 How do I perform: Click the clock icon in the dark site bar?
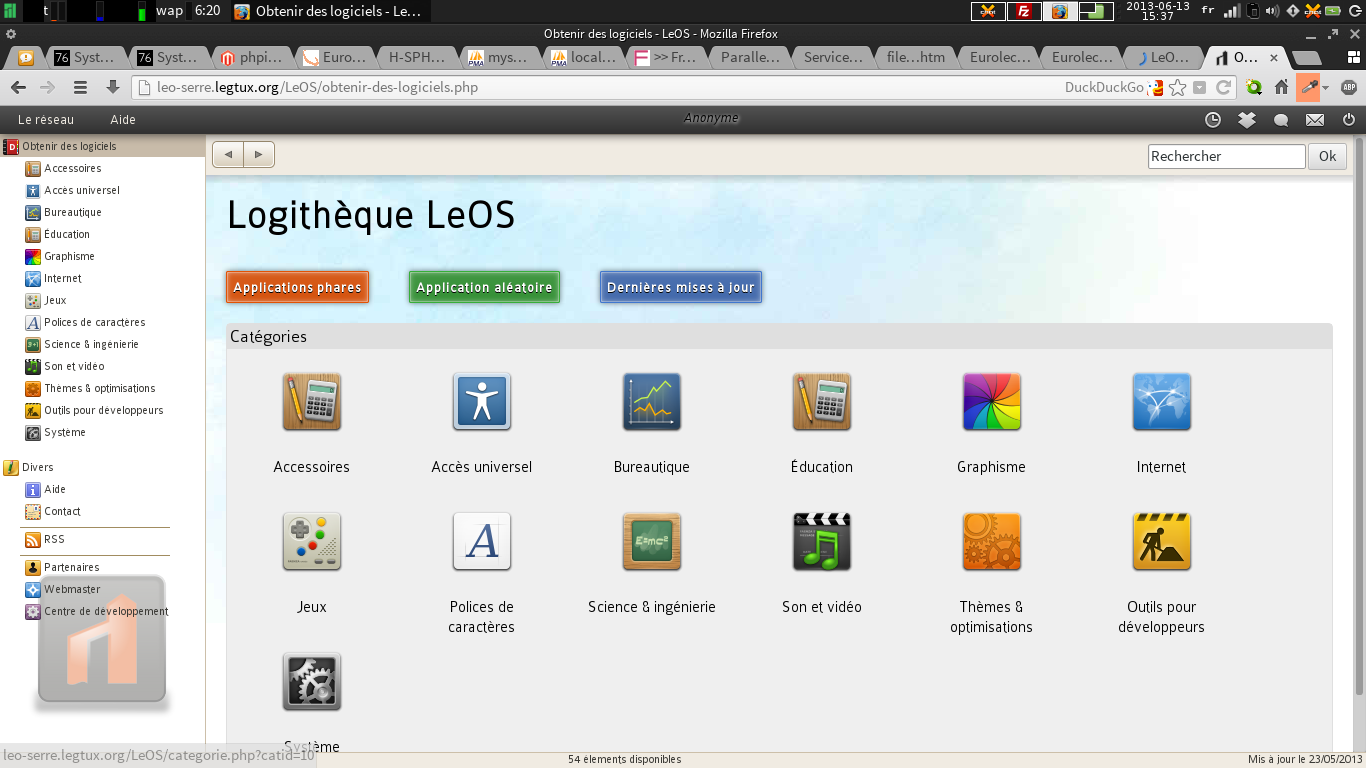1213,120
